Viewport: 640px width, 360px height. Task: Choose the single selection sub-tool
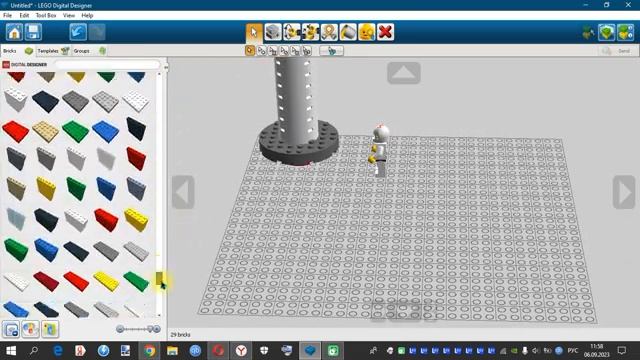pyautogui.click(x=250, y=51)
